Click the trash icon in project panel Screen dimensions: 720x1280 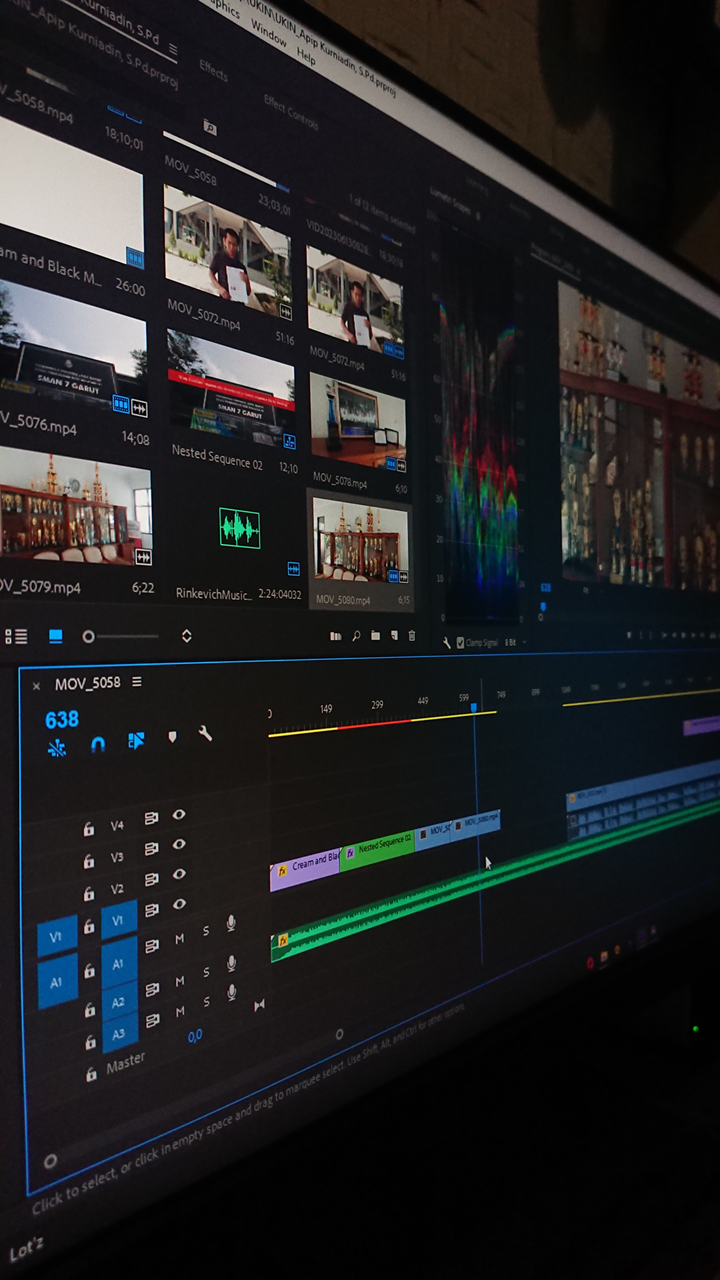point(411,635)
